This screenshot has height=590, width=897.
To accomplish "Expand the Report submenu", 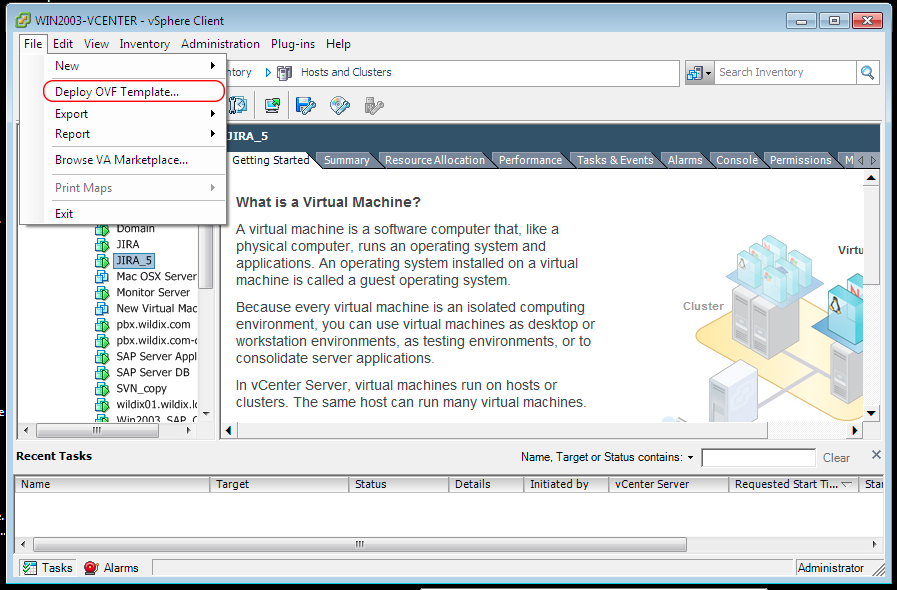I will click(213, 134).
